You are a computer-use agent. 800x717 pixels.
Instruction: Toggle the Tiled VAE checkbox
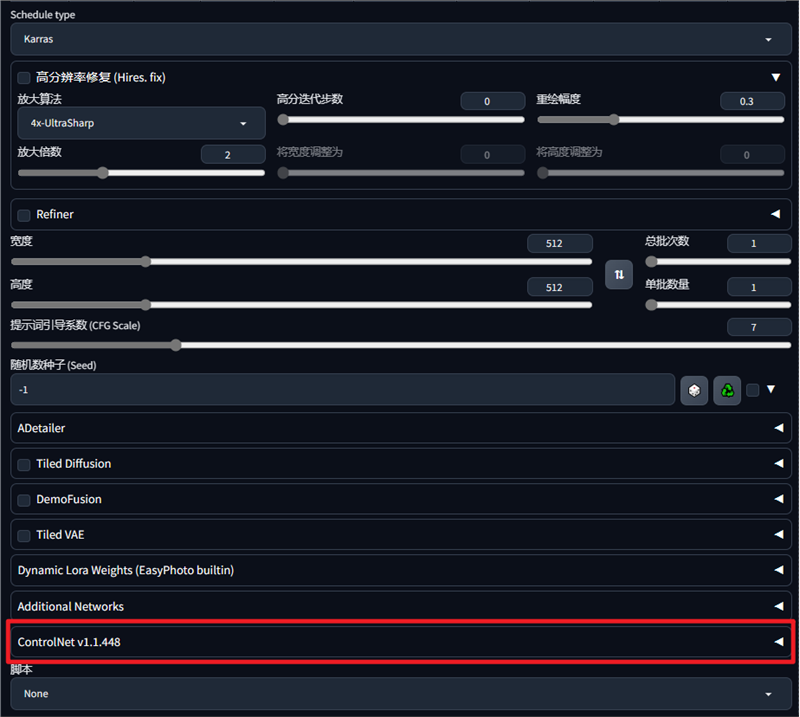click(24, 535)
